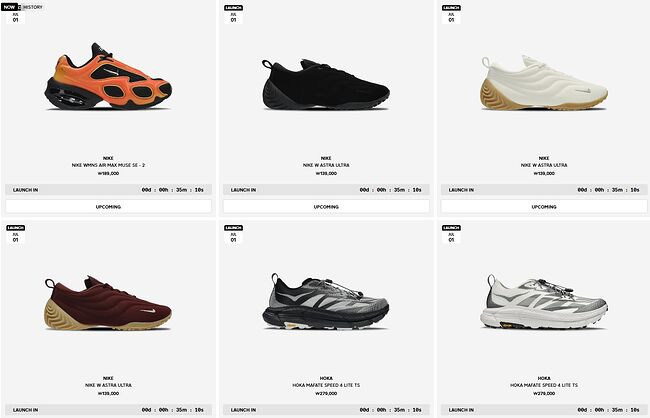Switch to the NOW tab
The image size is (650, 418).
pos(9,7)
